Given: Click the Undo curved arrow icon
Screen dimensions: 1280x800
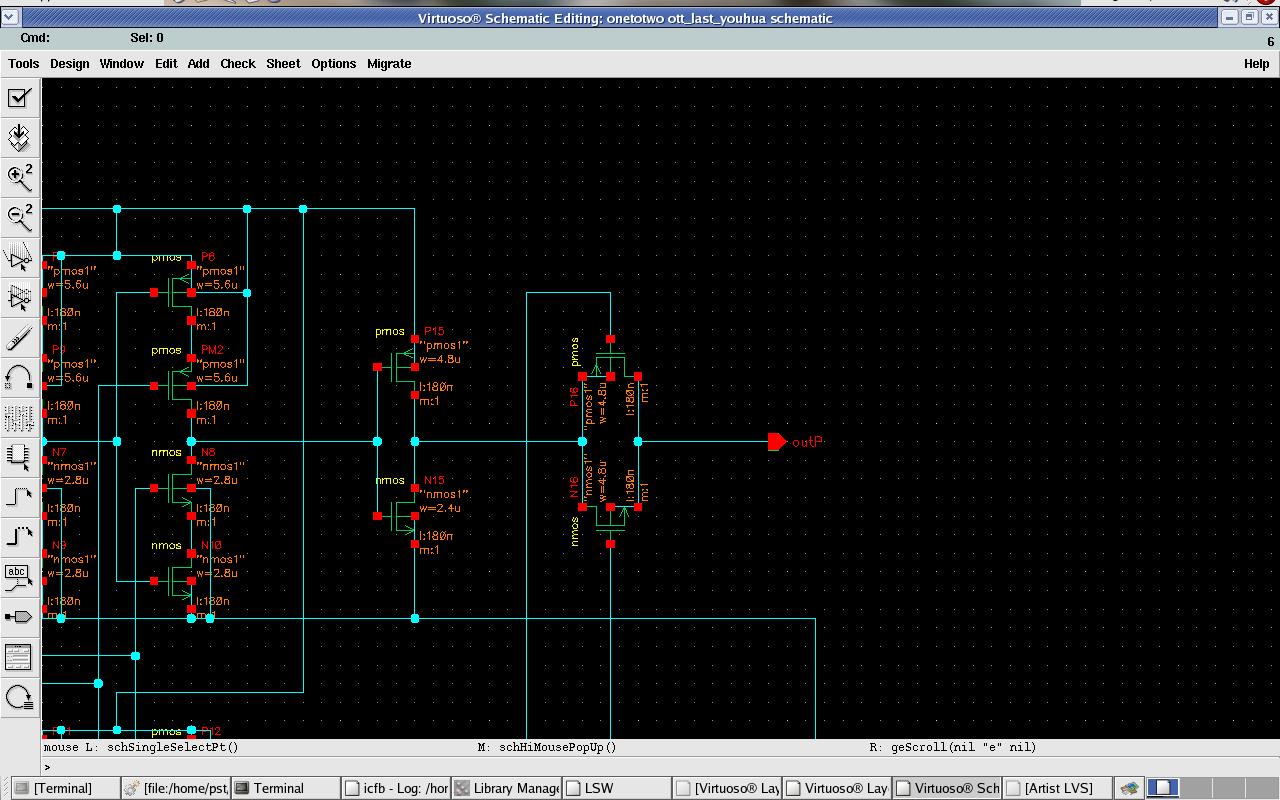Looking at the screenshot, I should pyautogui.click(x=19, y=377).
